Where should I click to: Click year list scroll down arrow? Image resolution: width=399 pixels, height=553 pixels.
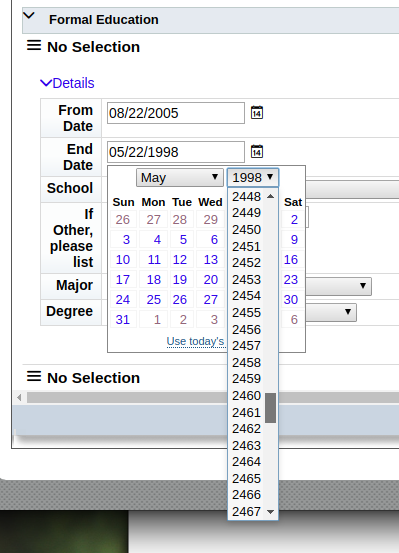pos(271,512)
